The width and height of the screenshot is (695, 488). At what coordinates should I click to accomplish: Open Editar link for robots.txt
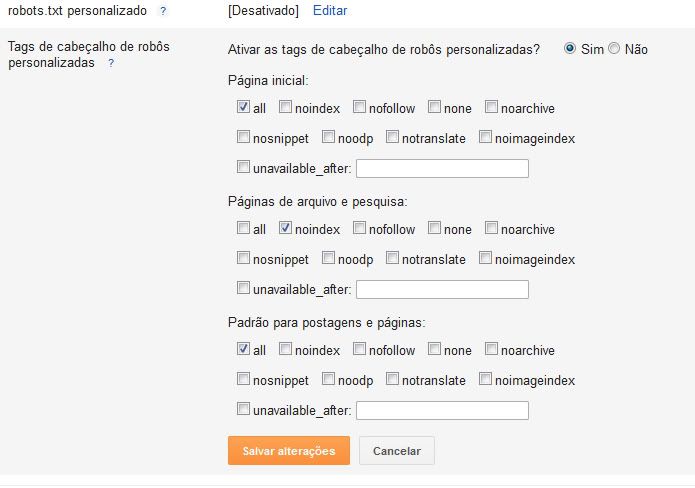pyautogui.click(x=330, y=11)
